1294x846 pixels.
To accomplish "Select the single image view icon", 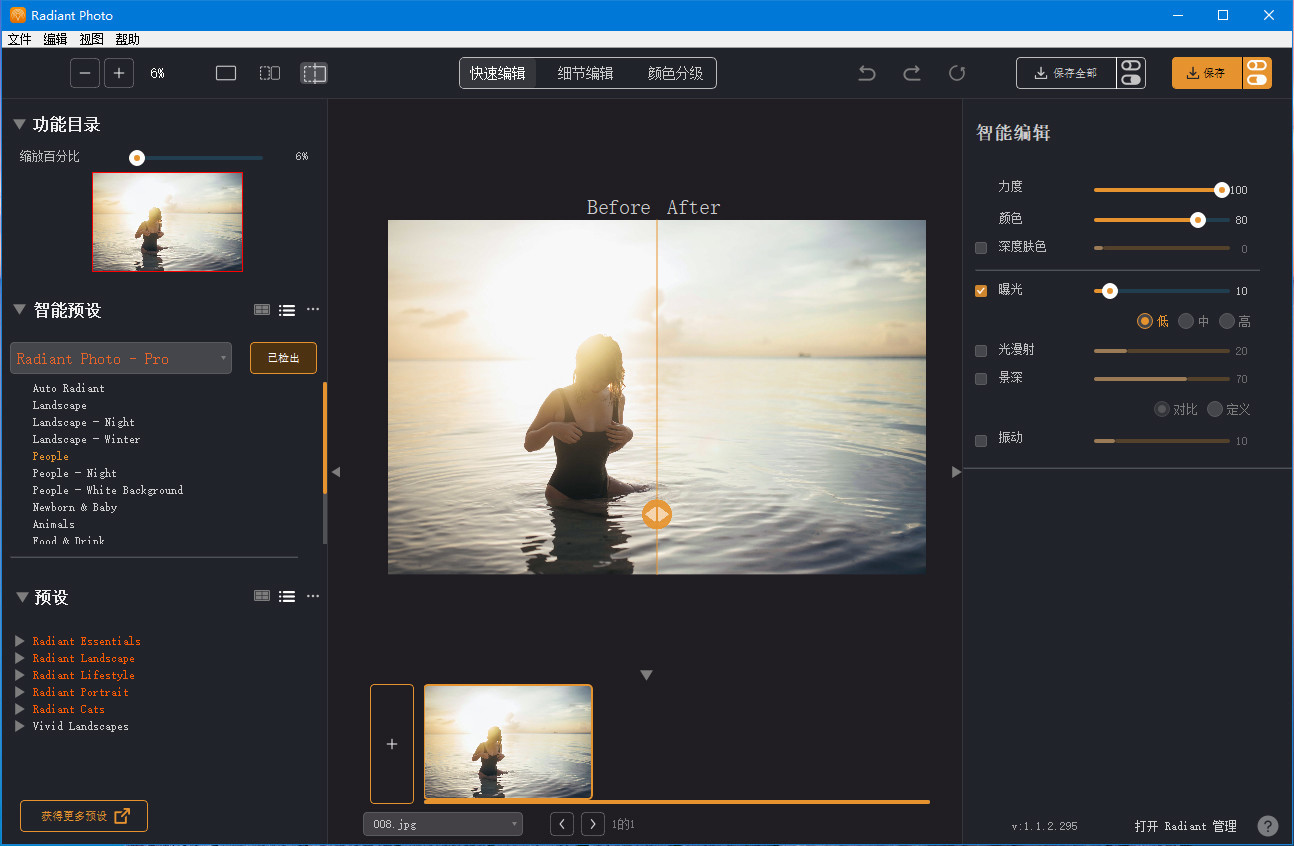I will pos(226,72).
